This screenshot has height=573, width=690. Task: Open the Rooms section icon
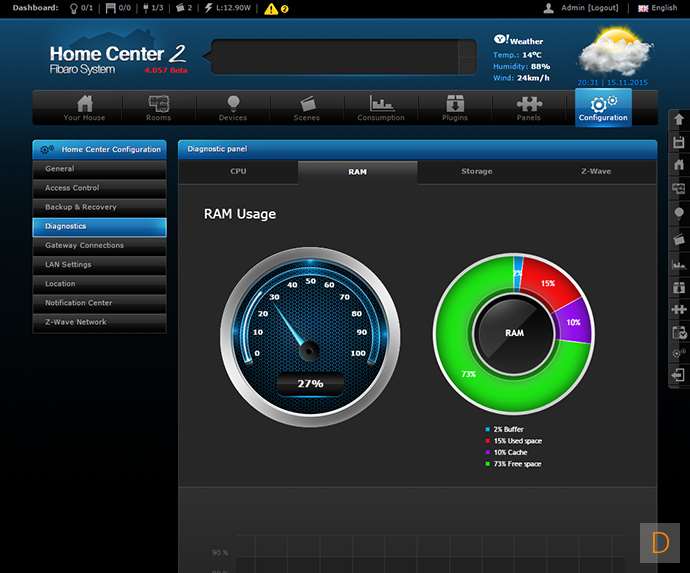click(158, 107)
